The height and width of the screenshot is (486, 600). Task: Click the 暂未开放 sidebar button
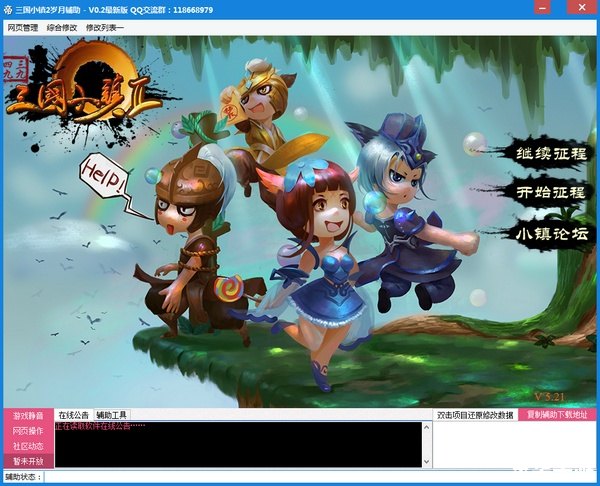pyautogui.click(x=27, y=461)
